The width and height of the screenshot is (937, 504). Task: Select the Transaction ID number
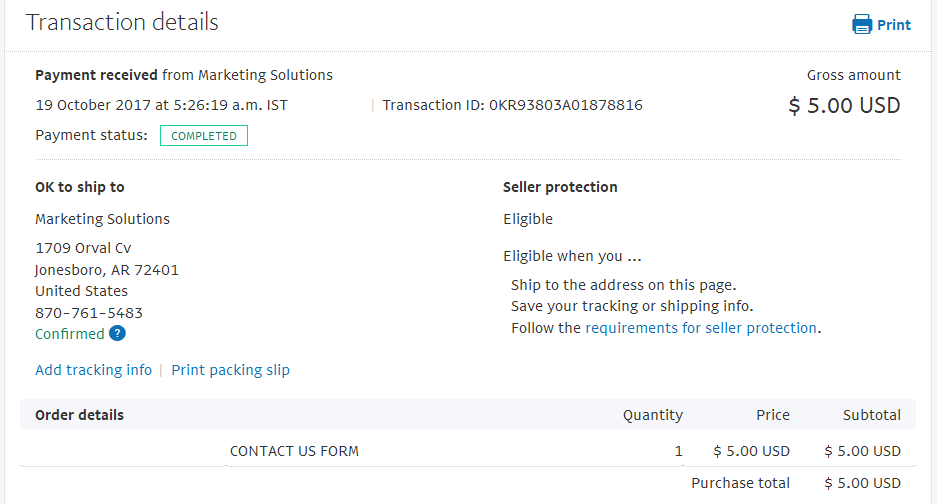(x=566, y=105)
